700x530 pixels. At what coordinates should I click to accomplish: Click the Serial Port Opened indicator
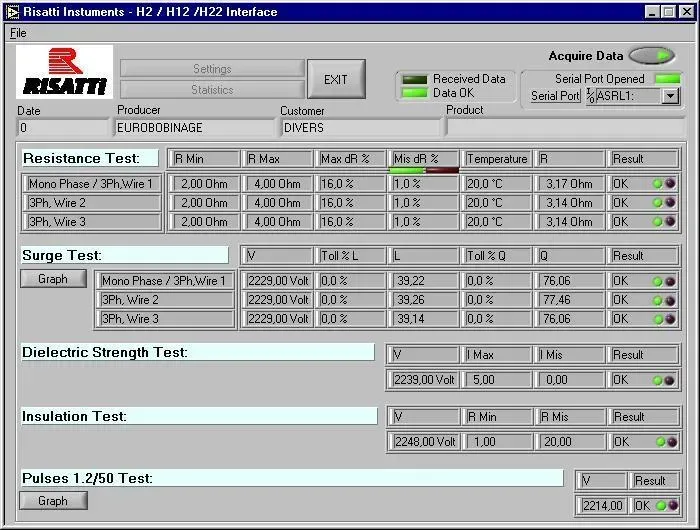(x=667, y=79)
